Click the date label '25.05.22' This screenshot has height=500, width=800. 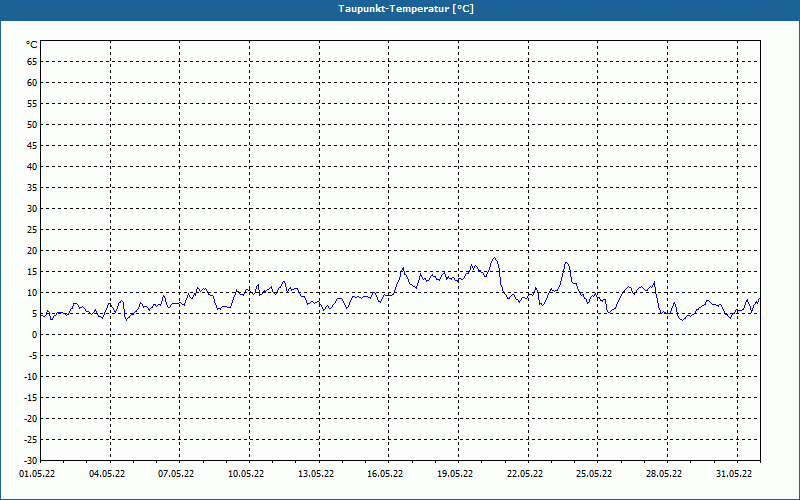coord(594,474)
